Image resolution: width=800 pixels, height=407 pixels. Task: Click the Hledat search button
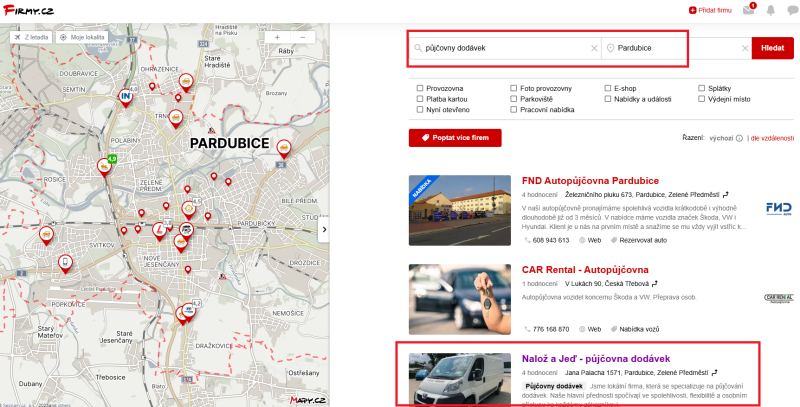(x=772, y=48)
